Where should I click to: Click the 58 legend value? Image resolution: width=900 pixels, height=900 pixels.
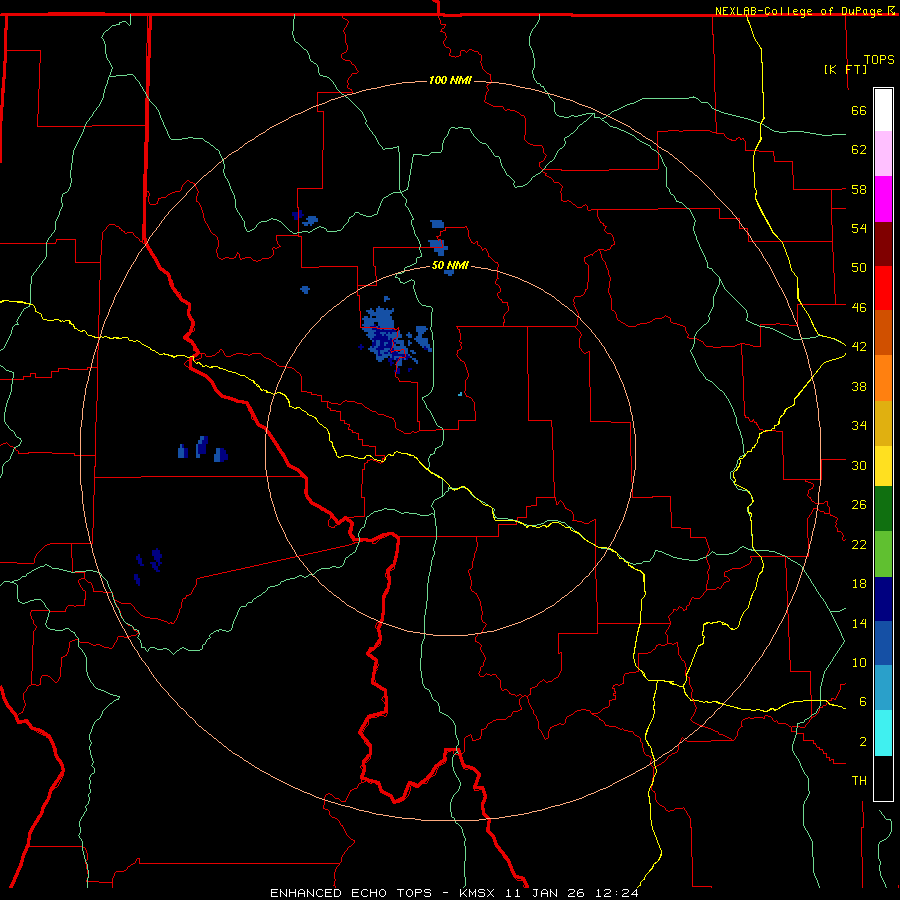pos(859,189)
